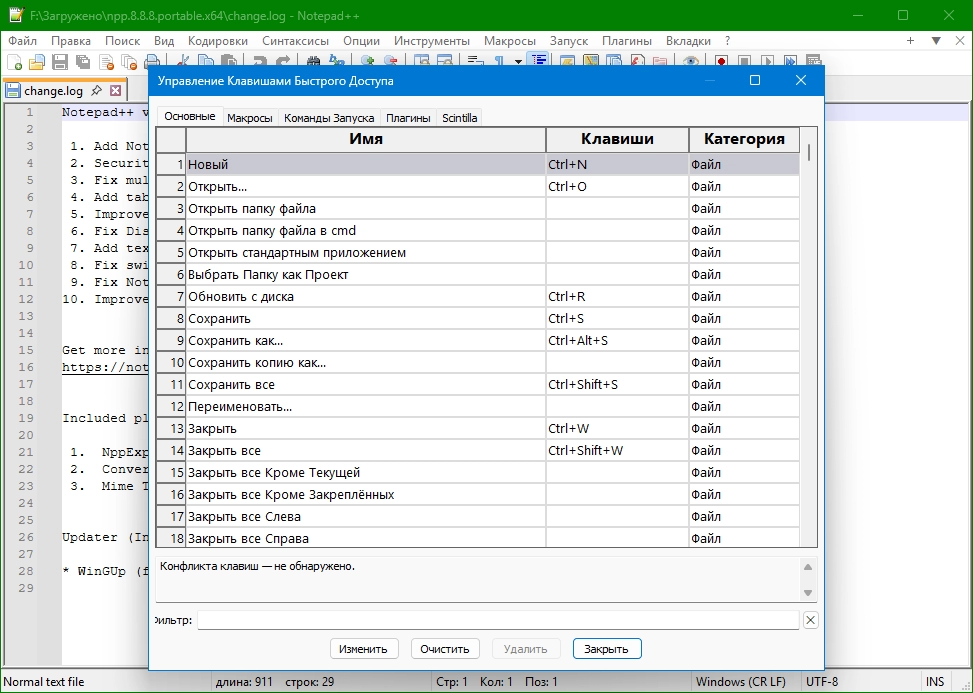
Task: Click the Save Recorded Macro icon
Action: (814, 61)
